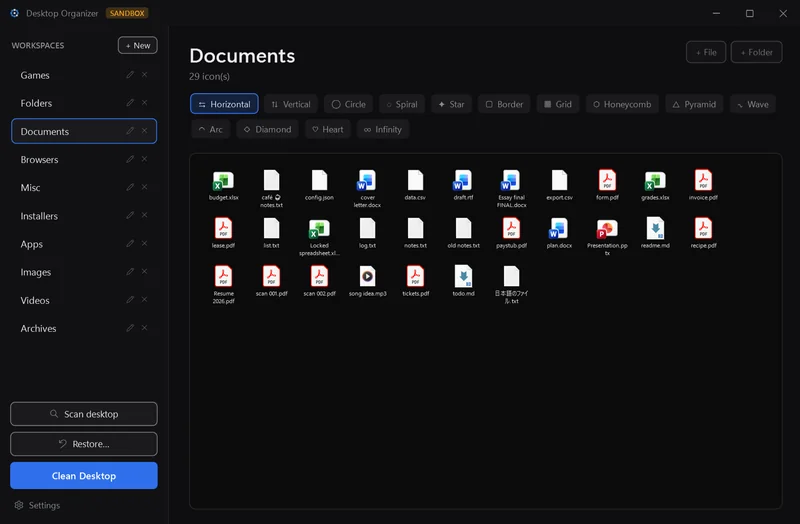Viewport: 800px width, 524px height.
Task: Select the draft.rtf document icon
Action: [x=463, y=181]
